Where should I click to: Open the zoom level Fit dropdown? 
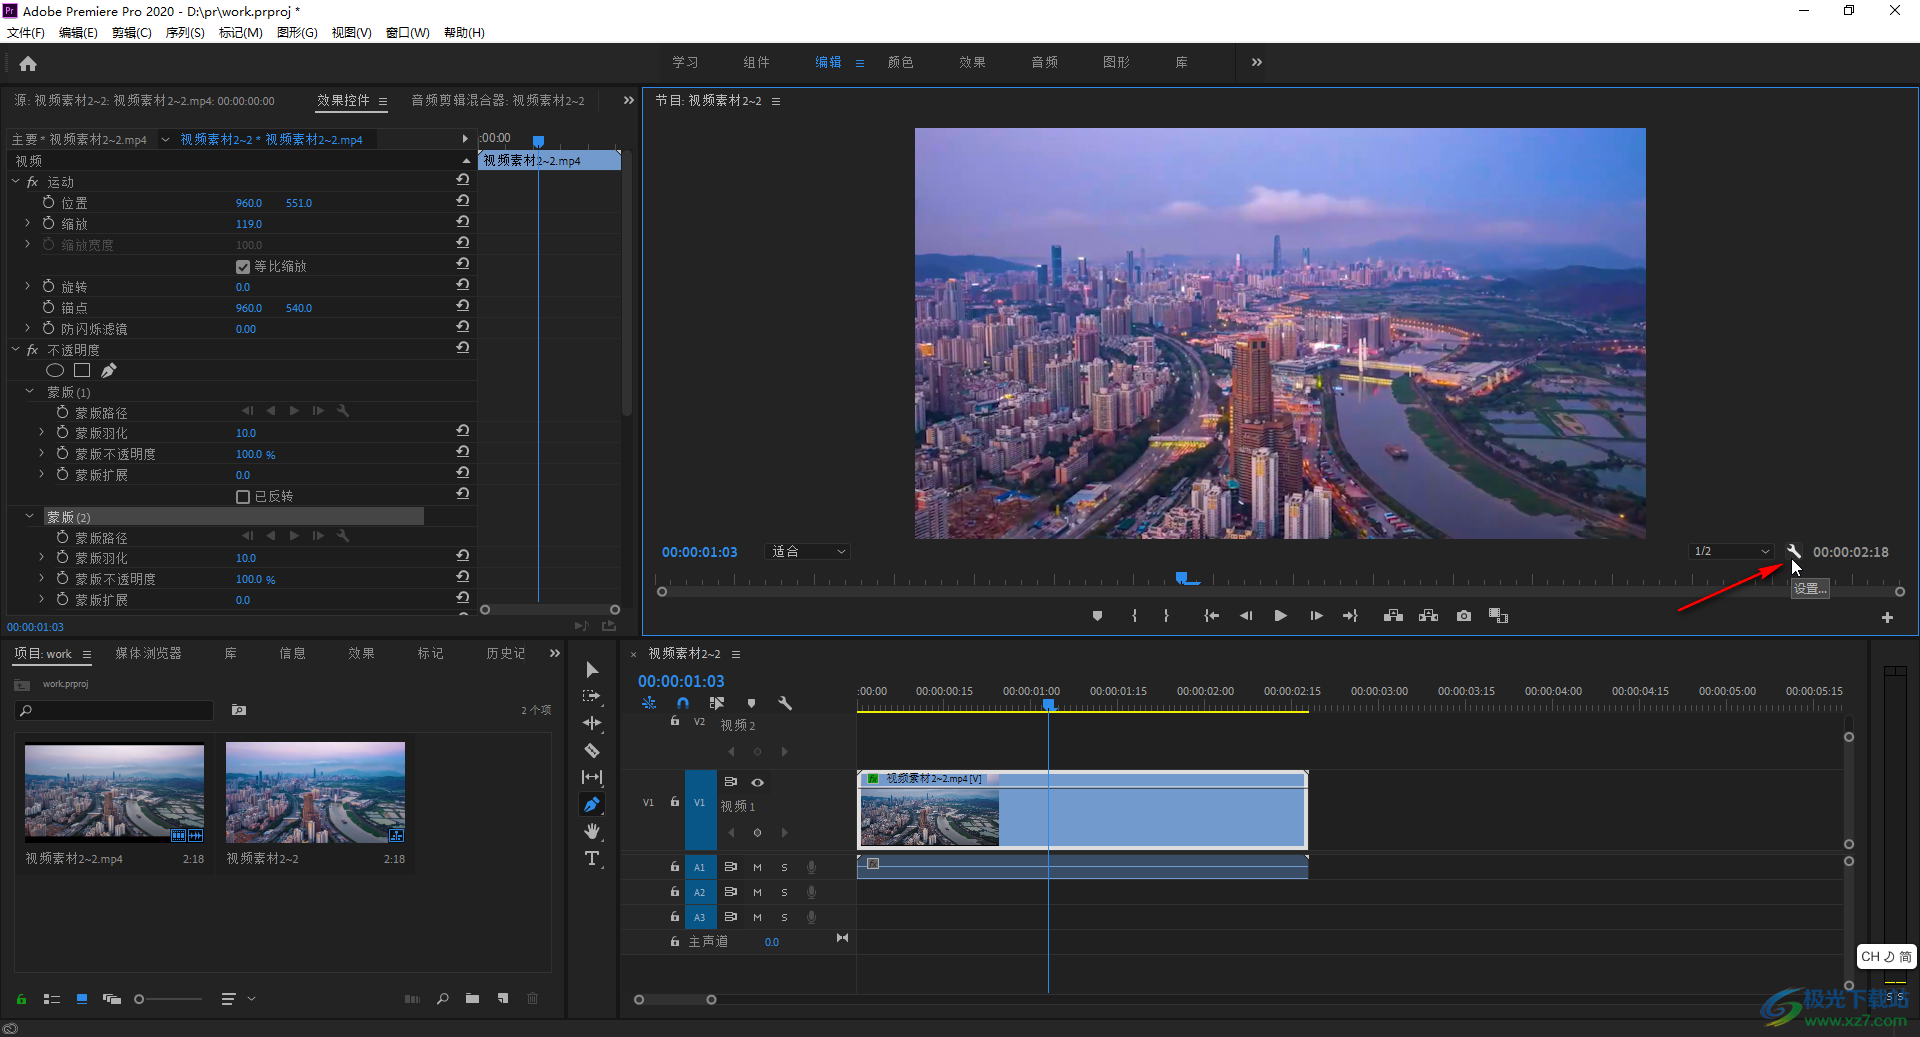click(x=808, y=551)
